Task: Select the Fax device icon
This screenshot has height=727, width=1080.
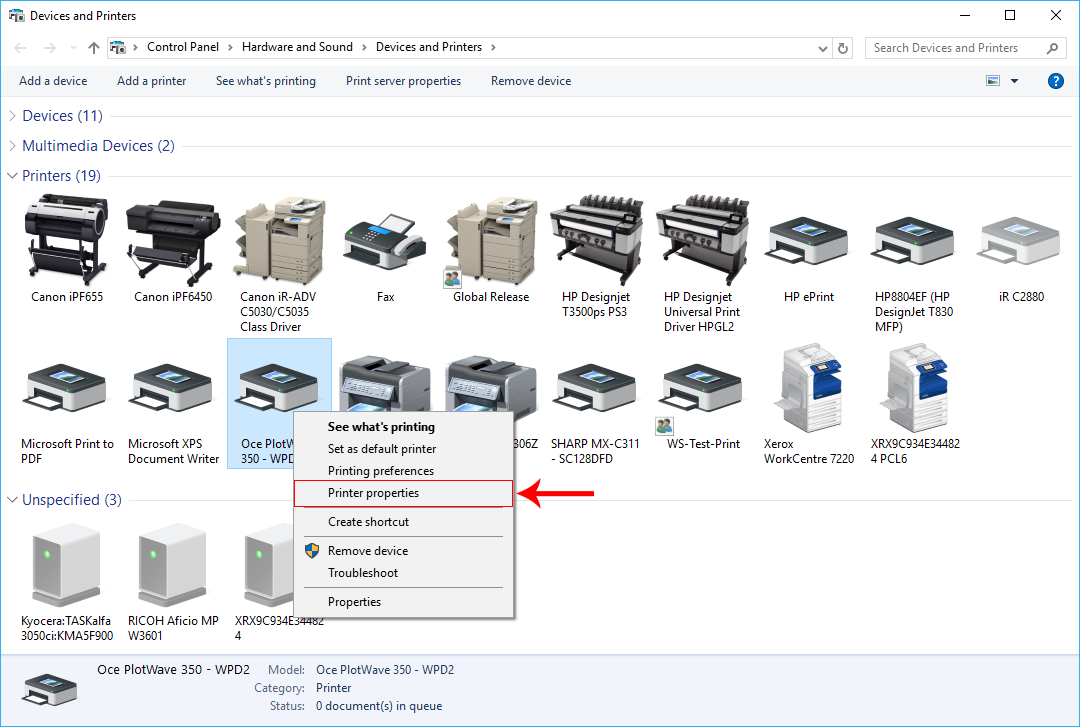Action: coord(385,243)
